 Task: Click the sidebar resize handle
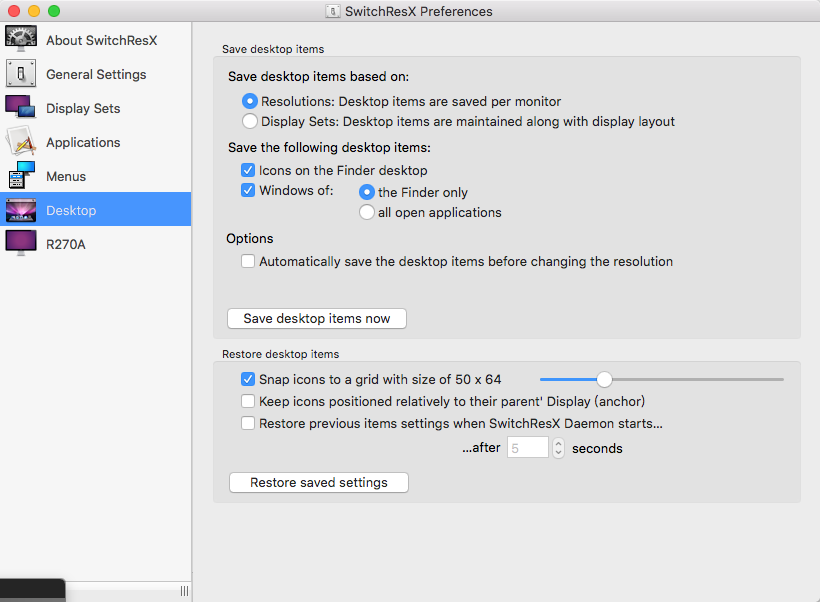click(x=185, y=591)
